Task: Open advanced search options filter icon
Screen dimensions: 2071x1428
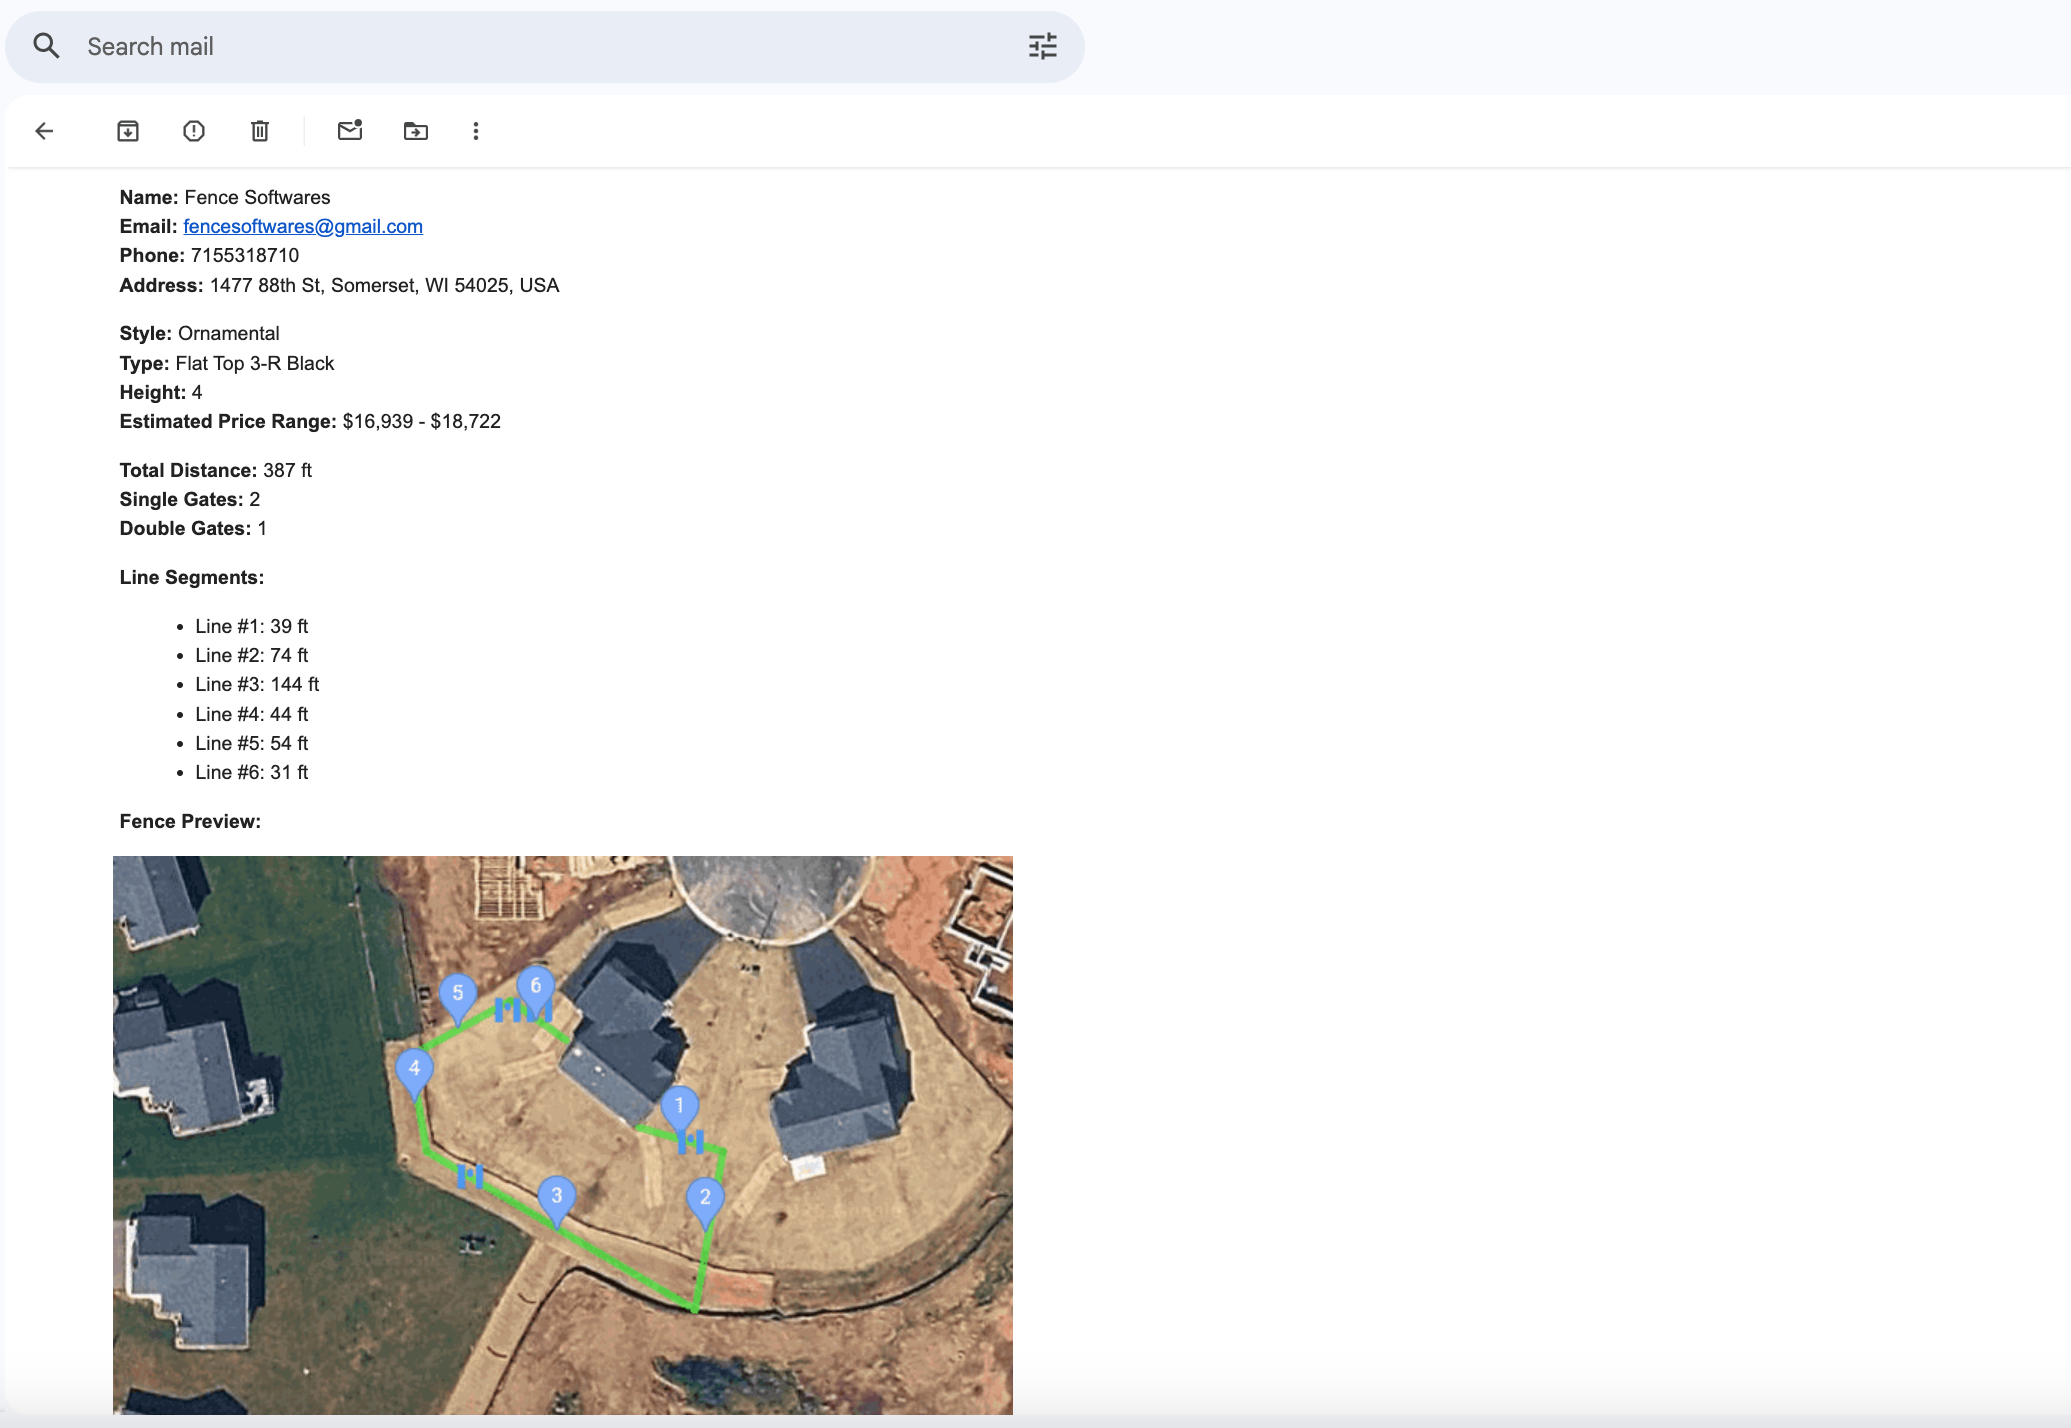Action: point(1043,46)
